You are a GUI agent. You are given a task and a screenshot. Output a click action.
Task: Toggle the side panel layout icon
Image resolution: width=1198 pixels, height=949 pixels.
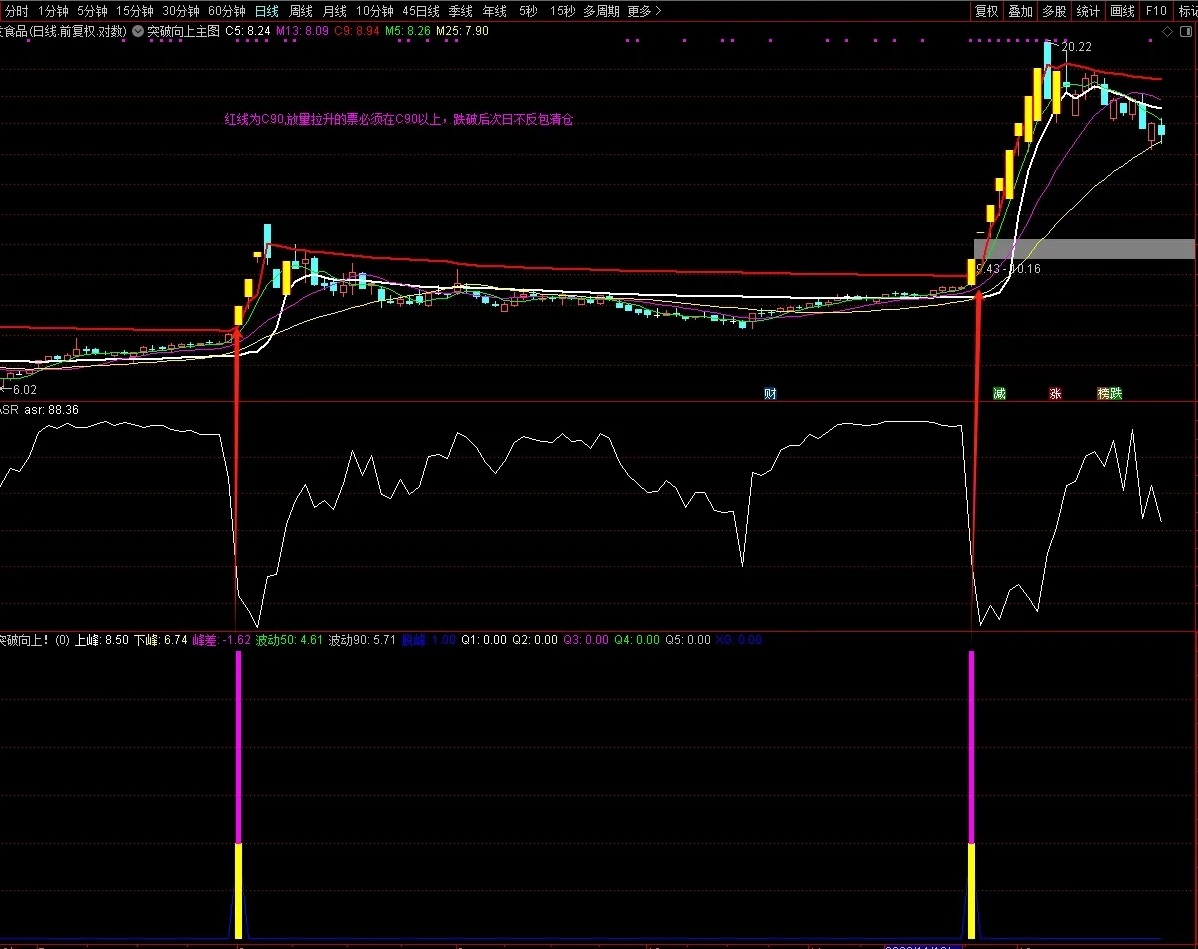[x=1186, y=31]
